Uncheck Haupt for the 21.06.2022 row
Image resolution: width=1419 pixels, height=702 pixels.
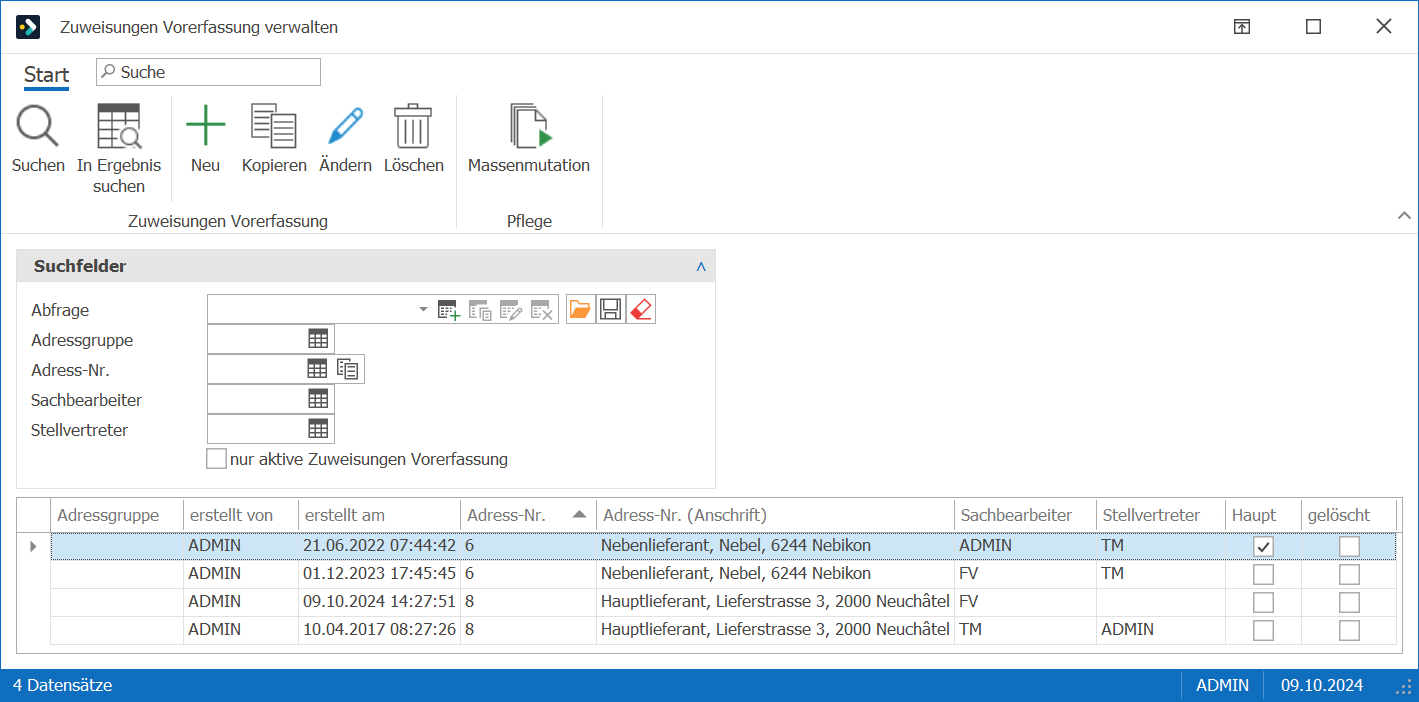[1264, 546]
